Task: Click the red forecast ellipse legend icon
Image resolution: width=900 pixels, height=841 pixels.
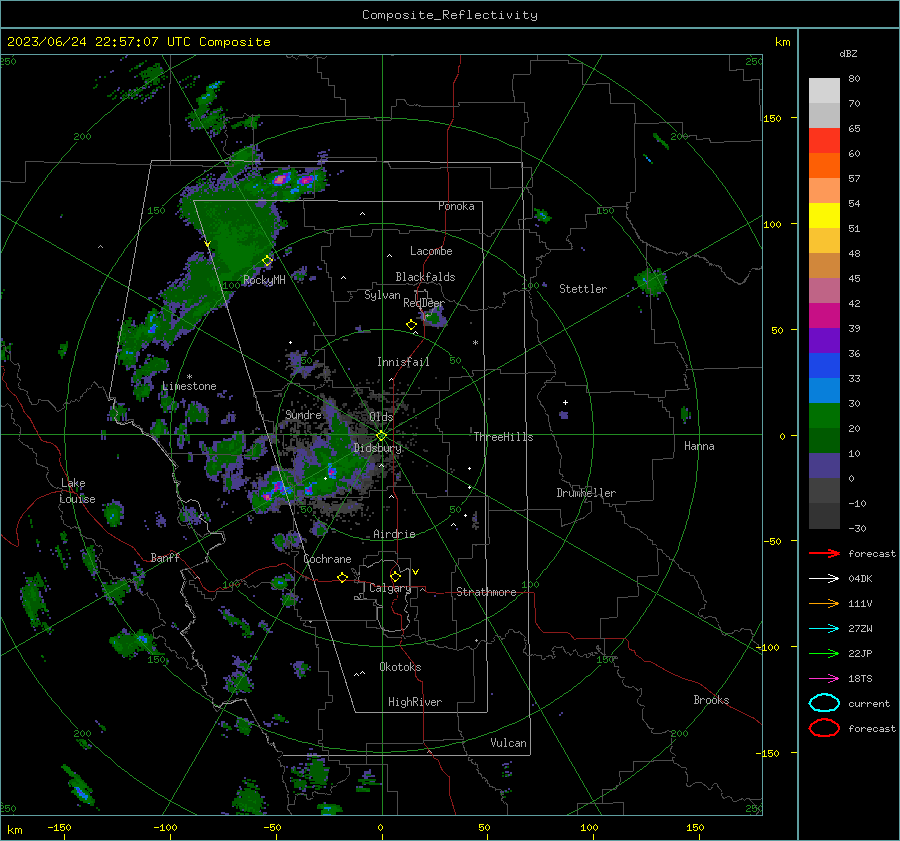Action: 824,728
